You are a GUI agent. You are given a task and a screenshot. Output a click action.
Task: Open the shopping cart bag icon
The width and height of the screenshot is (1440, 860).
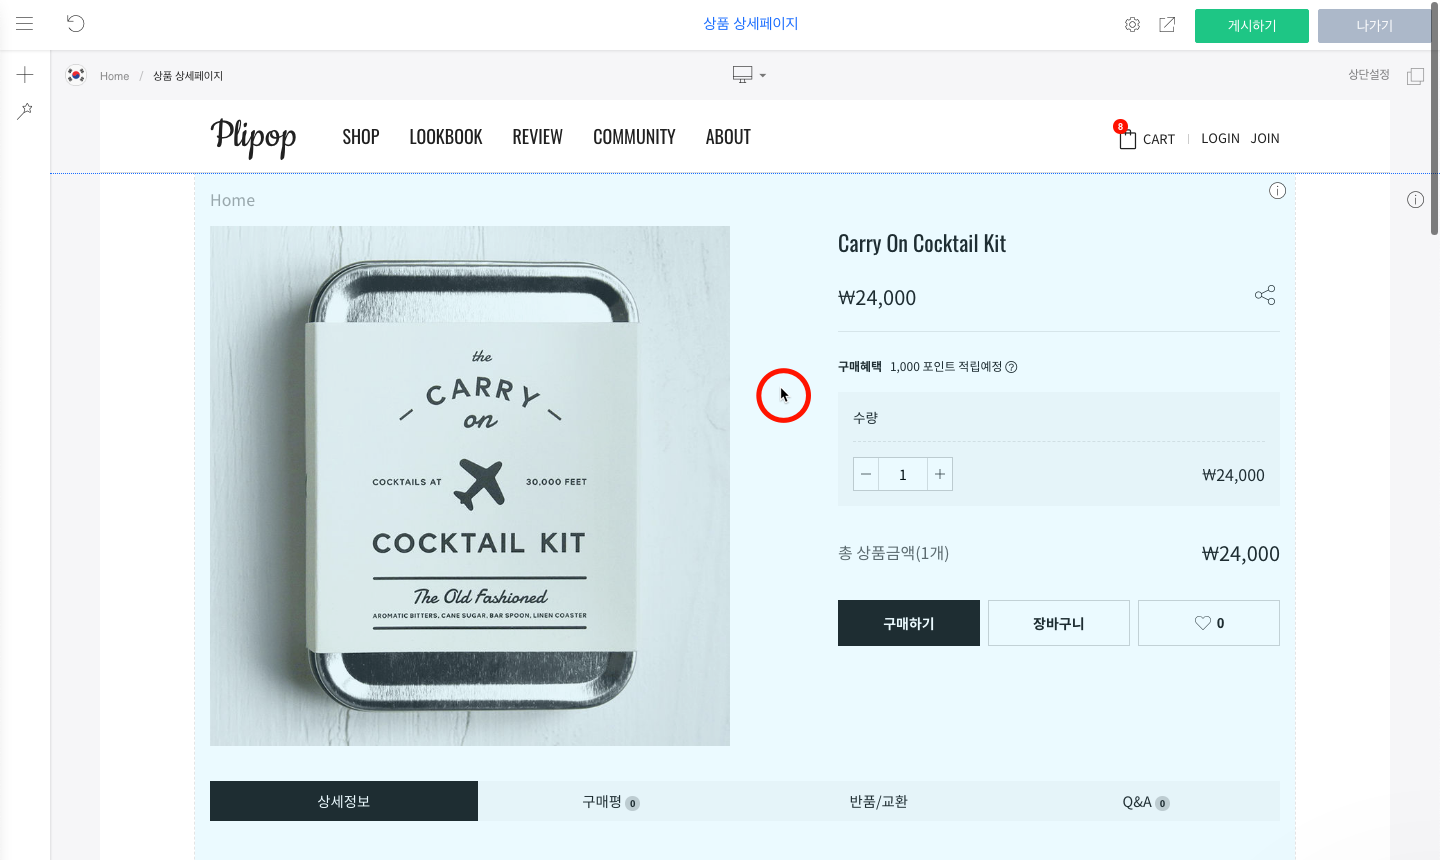coord(1127,138)
